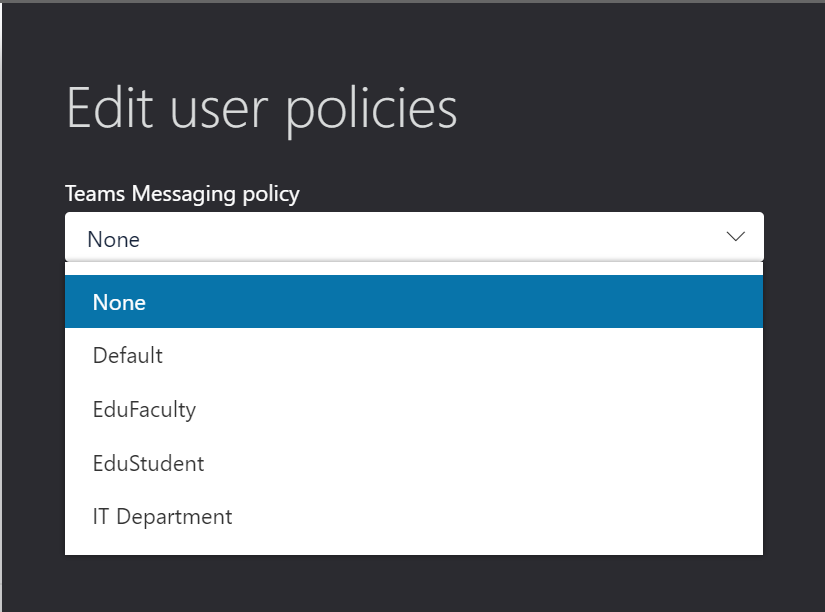Collapse the Teams Messaging policy combo box
Image resolution: width=825 pixels, height=612 pixels.
414,236
